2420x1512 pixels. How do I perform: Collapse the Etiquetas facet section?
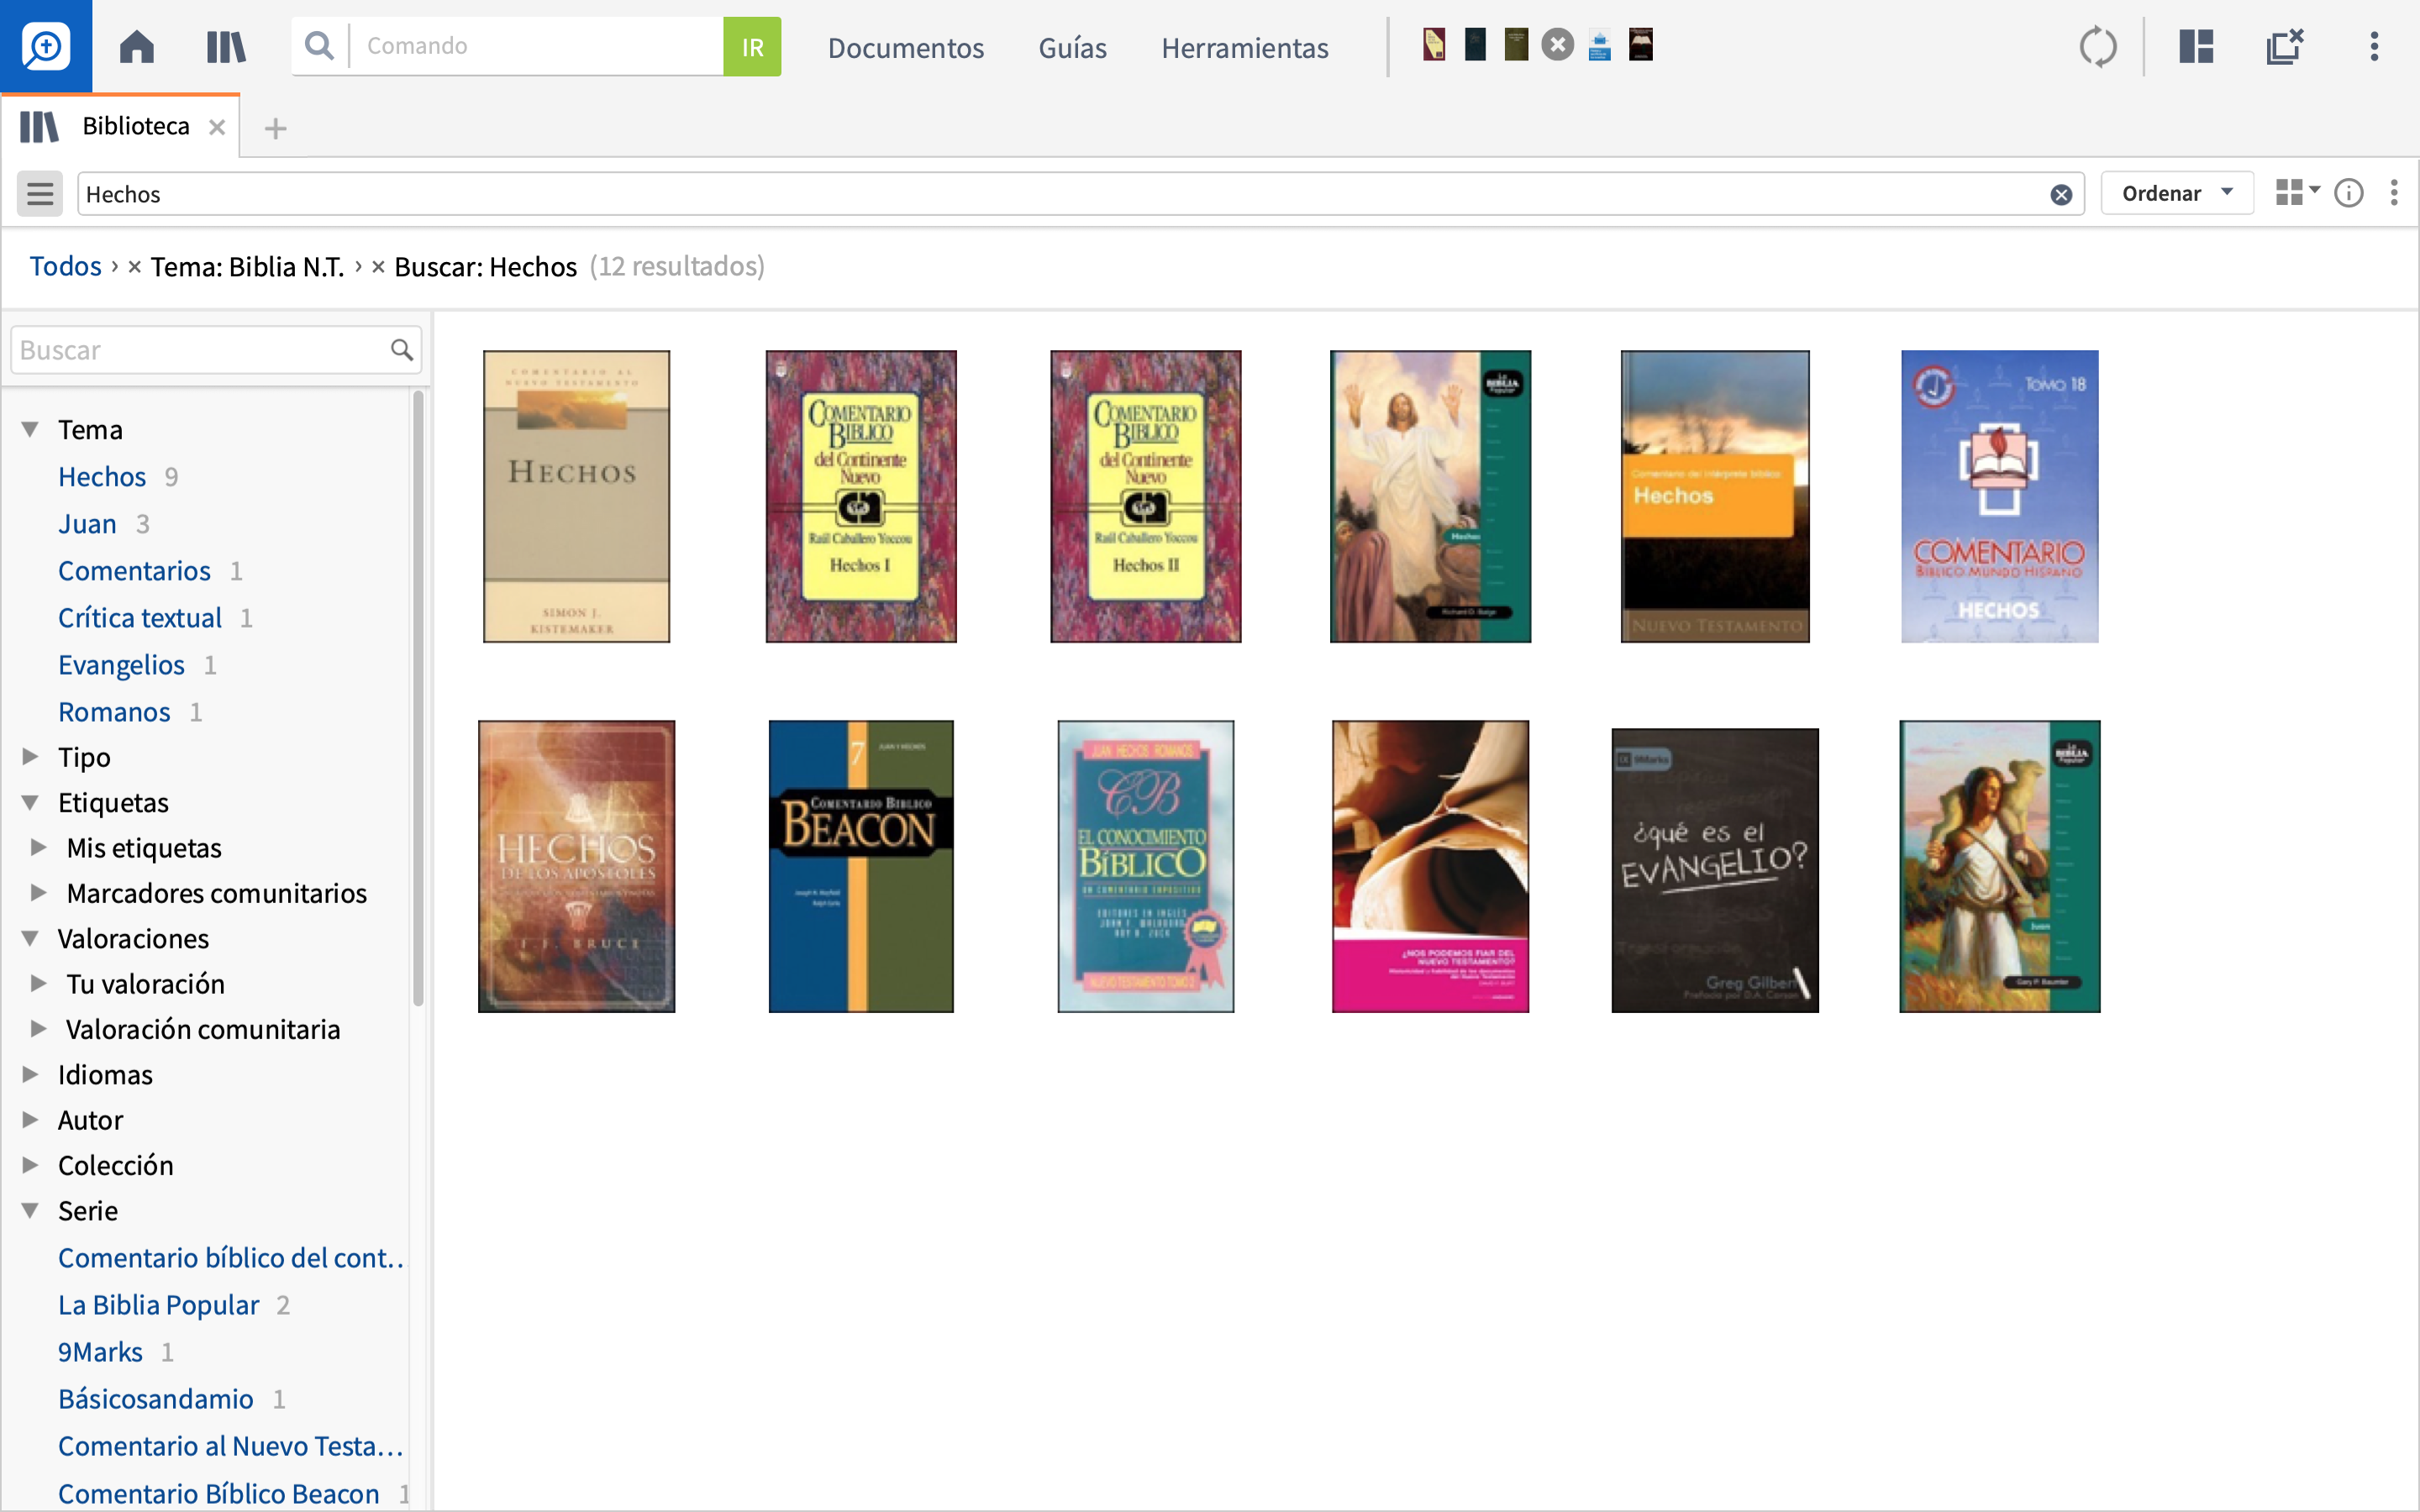point(30,803)
